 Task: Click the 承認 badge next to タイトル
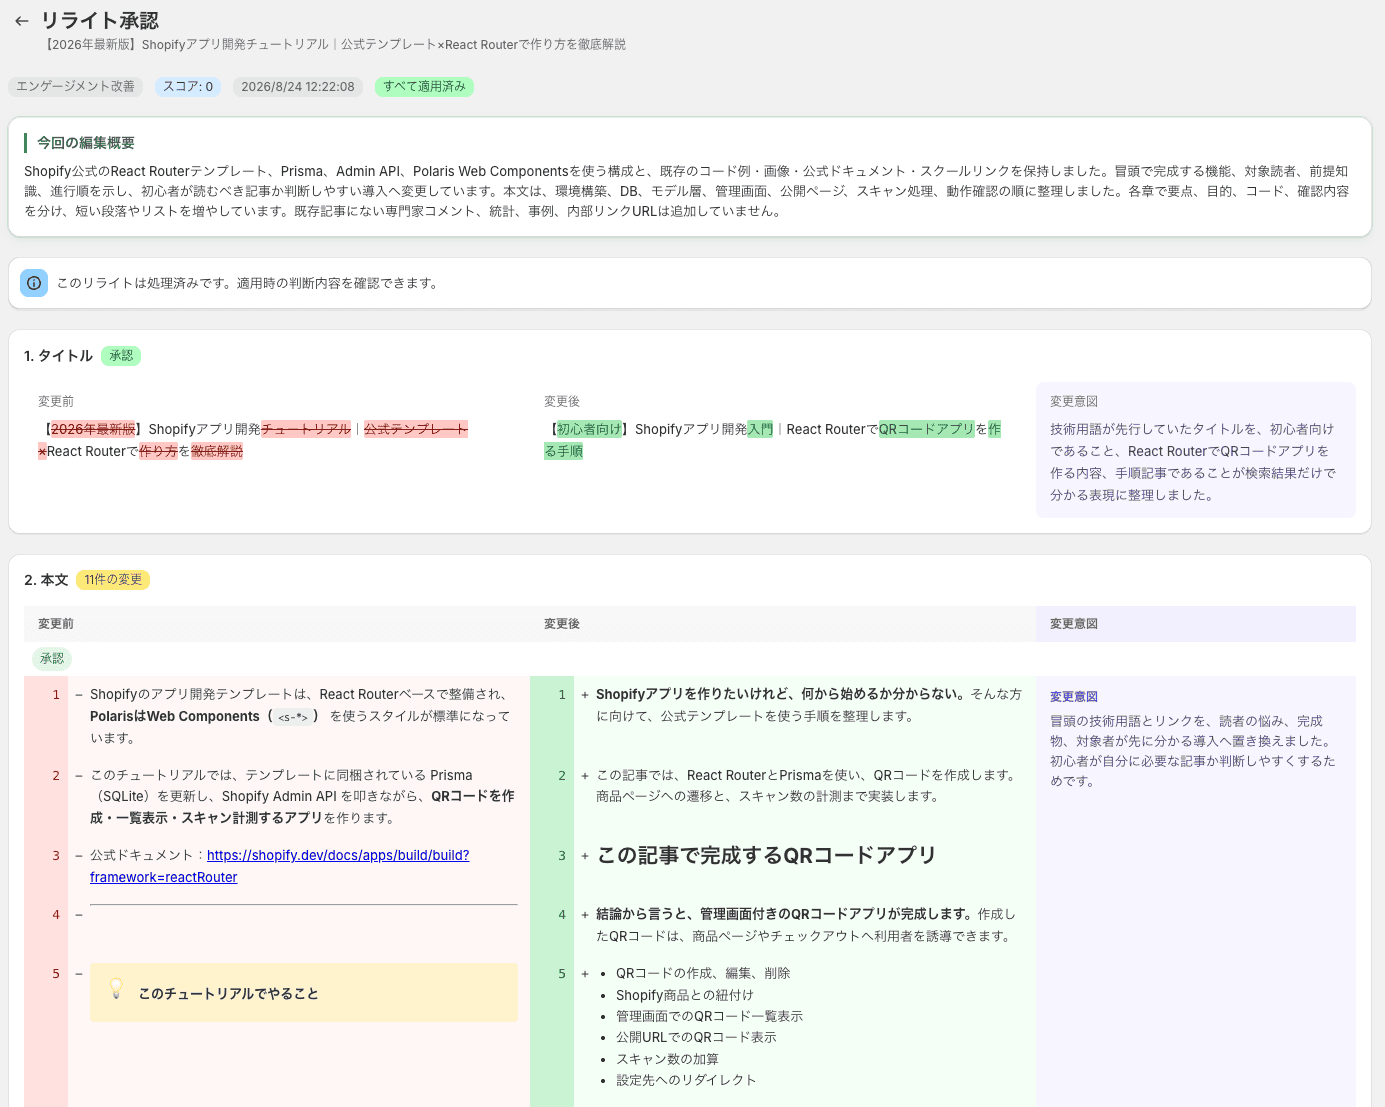point(121,356)
